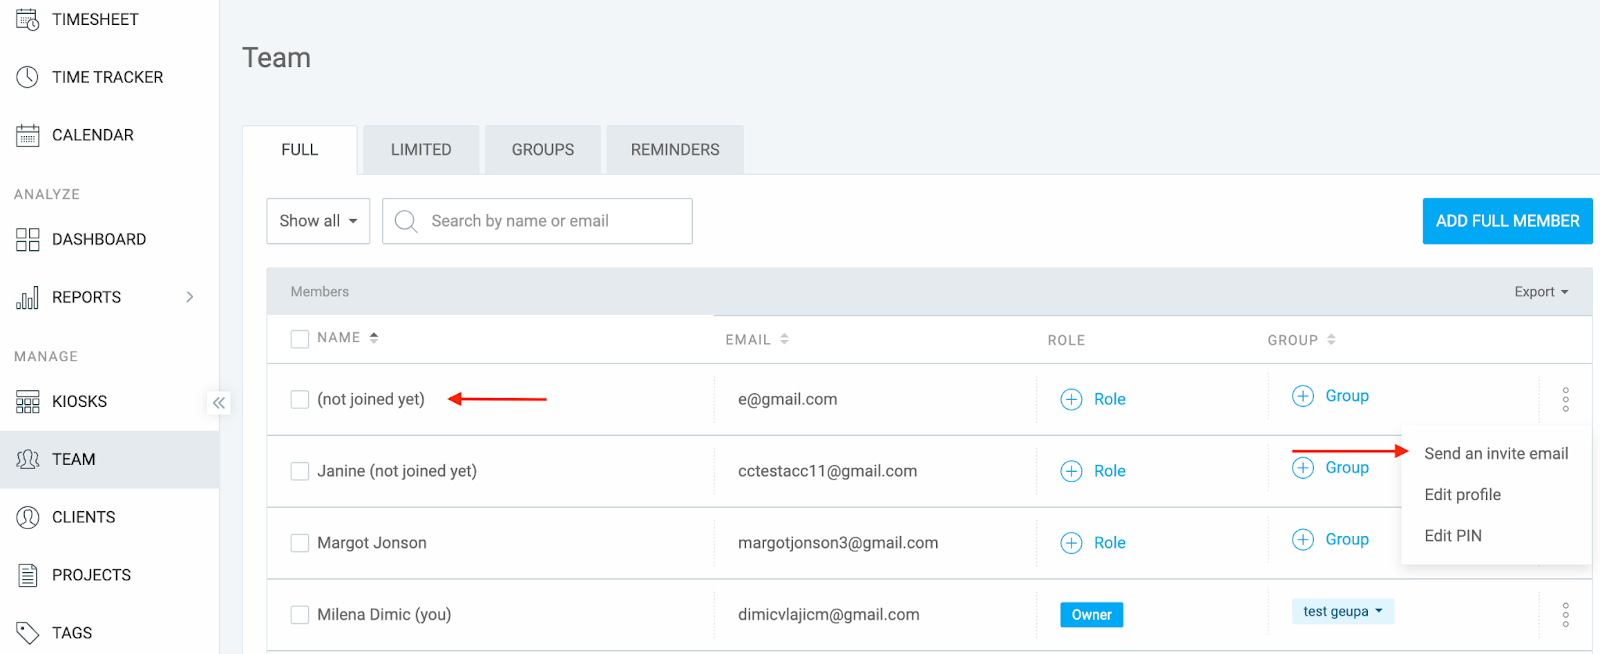Switch to the REMINDERS tab
The width and height of the screenshot is (1600, 654).
[675, 150]
